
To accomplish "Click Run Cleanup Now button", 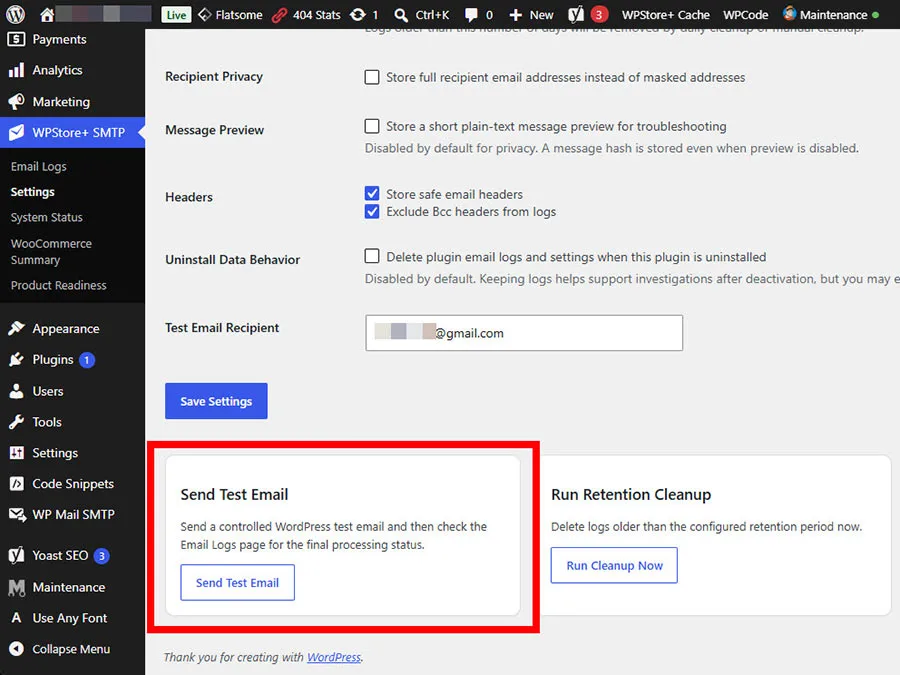I will coord(614,565).
